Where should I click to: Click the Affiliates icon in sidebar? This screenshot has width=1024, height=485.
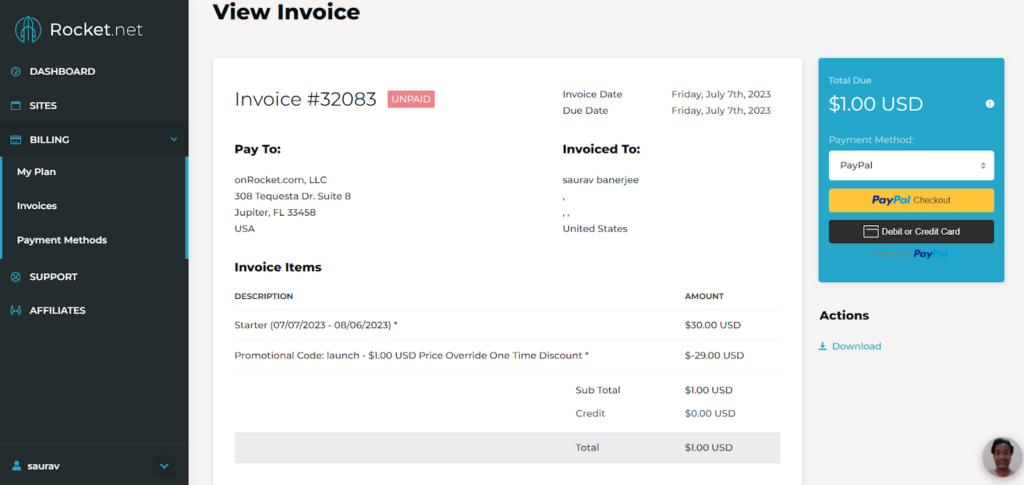16,311
